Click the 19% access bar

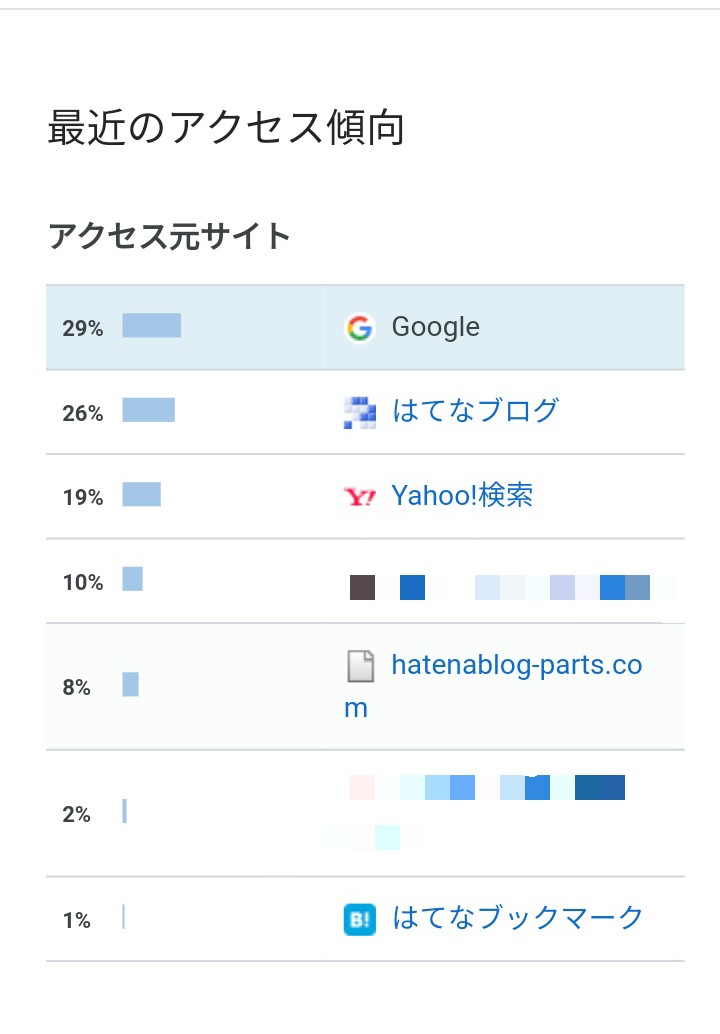[x=142, y=495]
